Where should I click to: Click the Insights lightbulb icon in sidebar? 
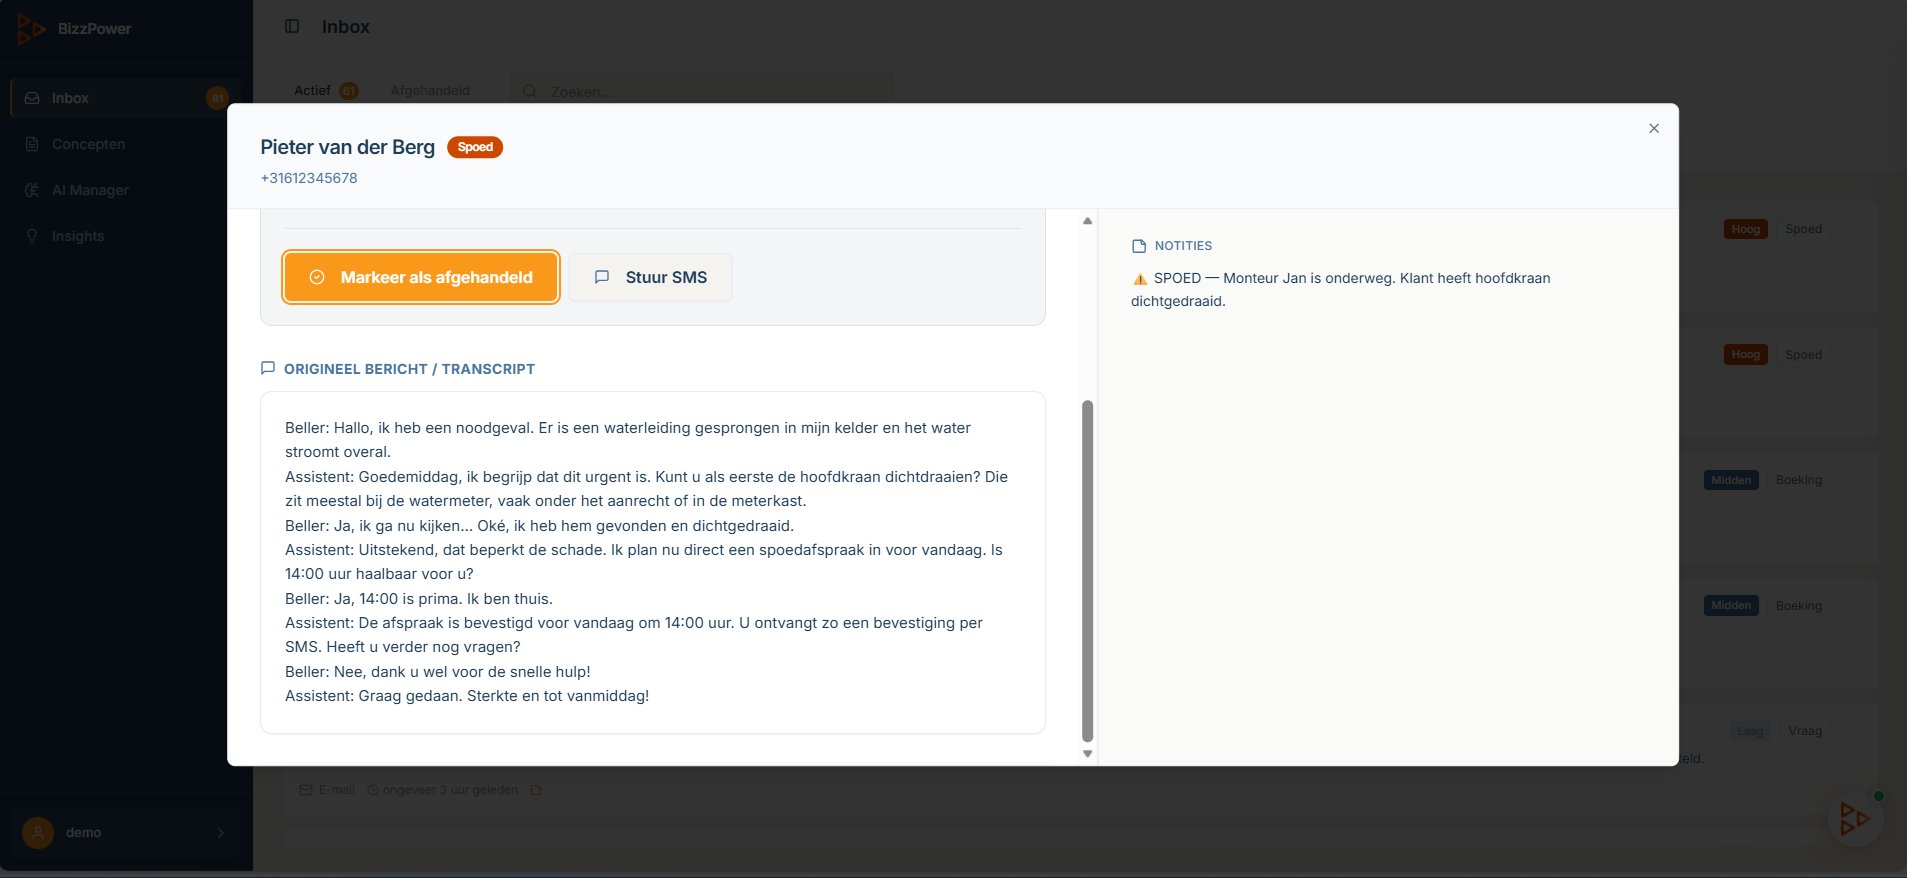tap(32, 236)
